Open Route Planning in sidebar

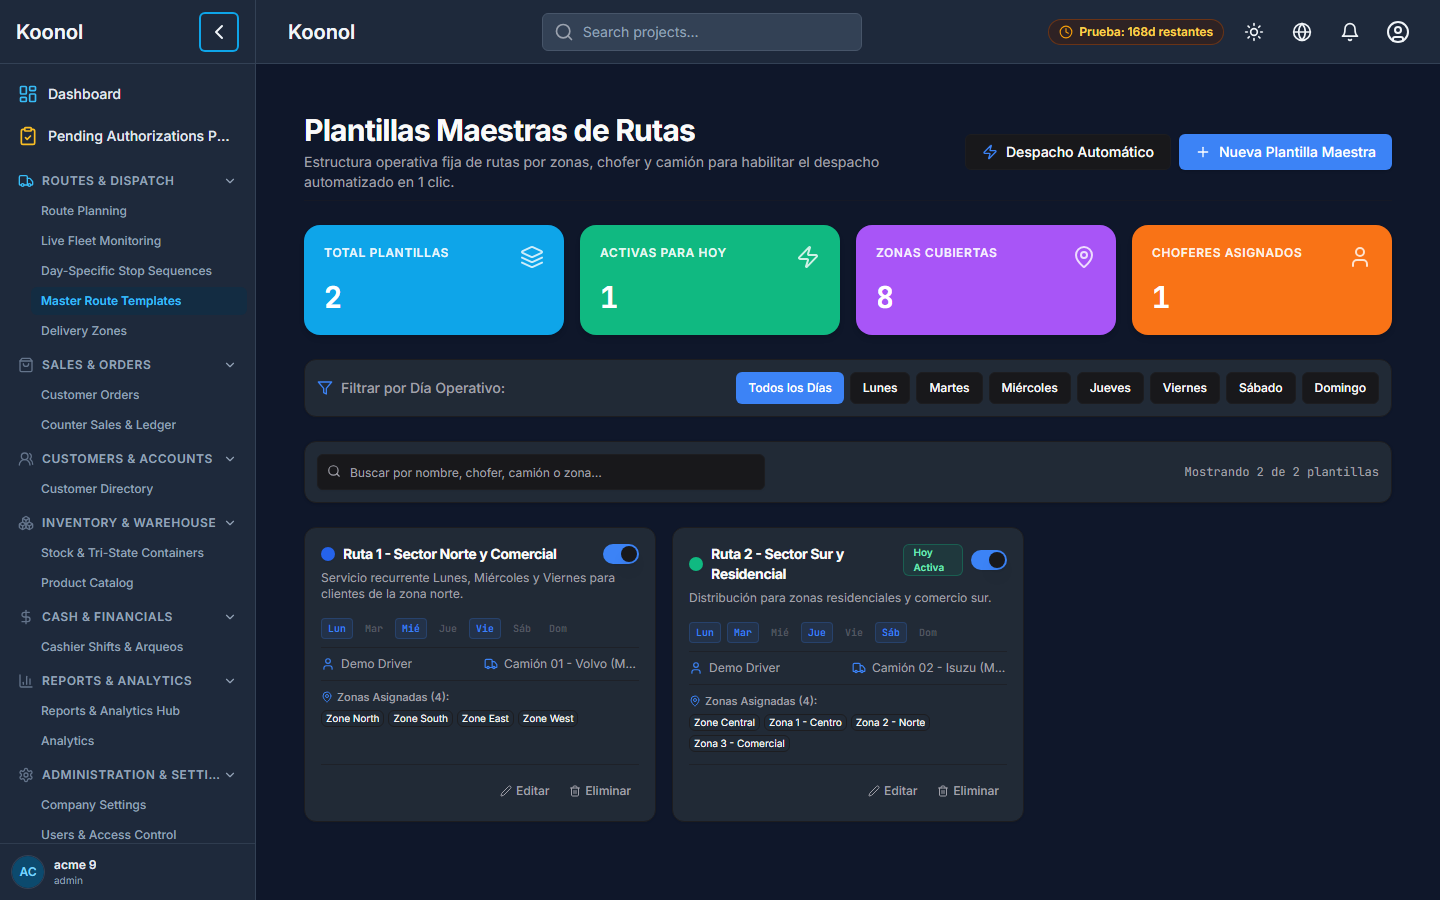pos(84,211)
